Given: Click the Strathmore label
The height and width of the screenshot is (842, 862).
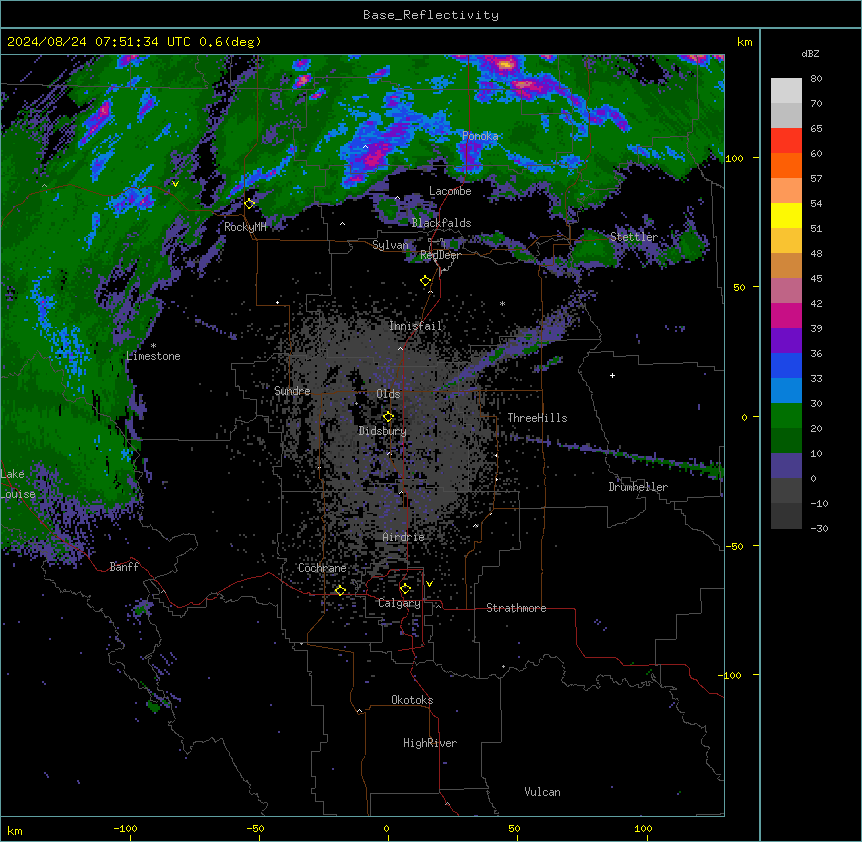Looking at the screenshot, I should tap(516, 608).
